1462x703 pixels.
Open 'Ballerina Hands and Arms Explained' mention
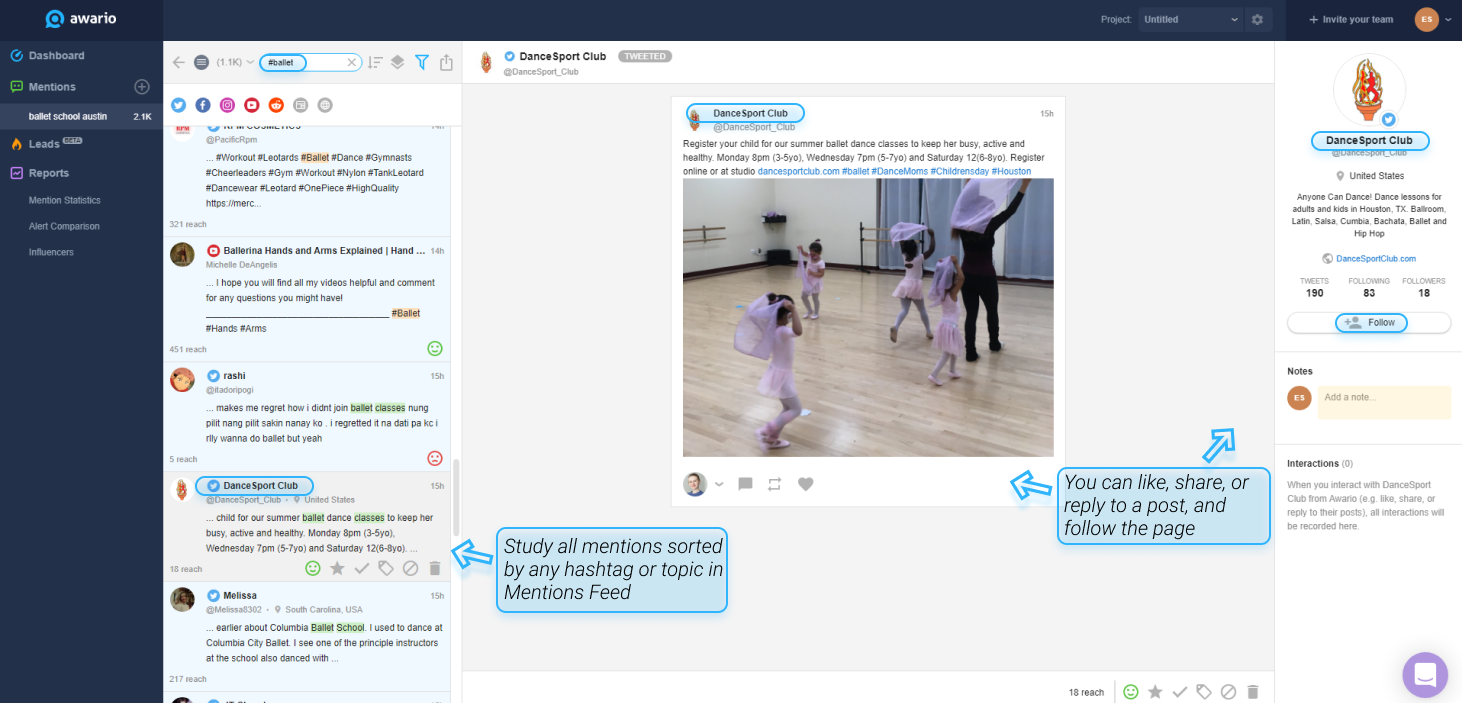coord(307,299)
